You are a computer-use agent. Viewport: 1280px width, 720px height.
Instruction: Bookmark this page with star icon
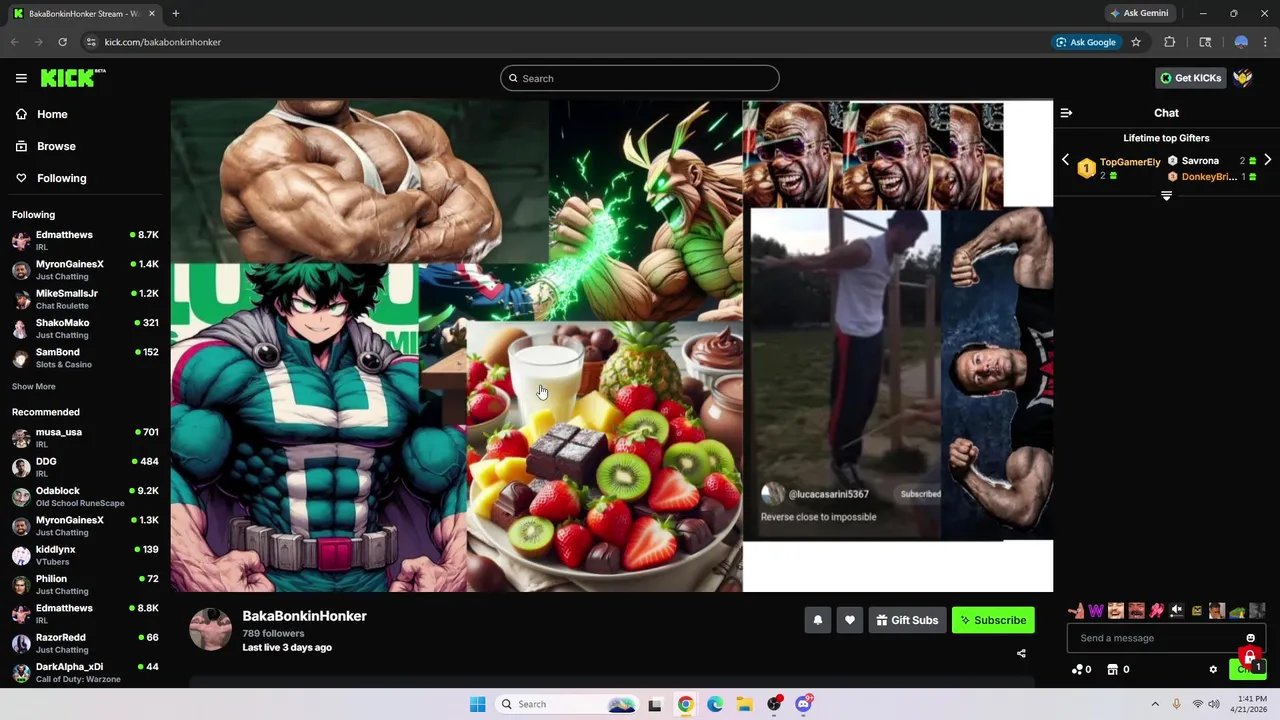tap(1136, 42)
